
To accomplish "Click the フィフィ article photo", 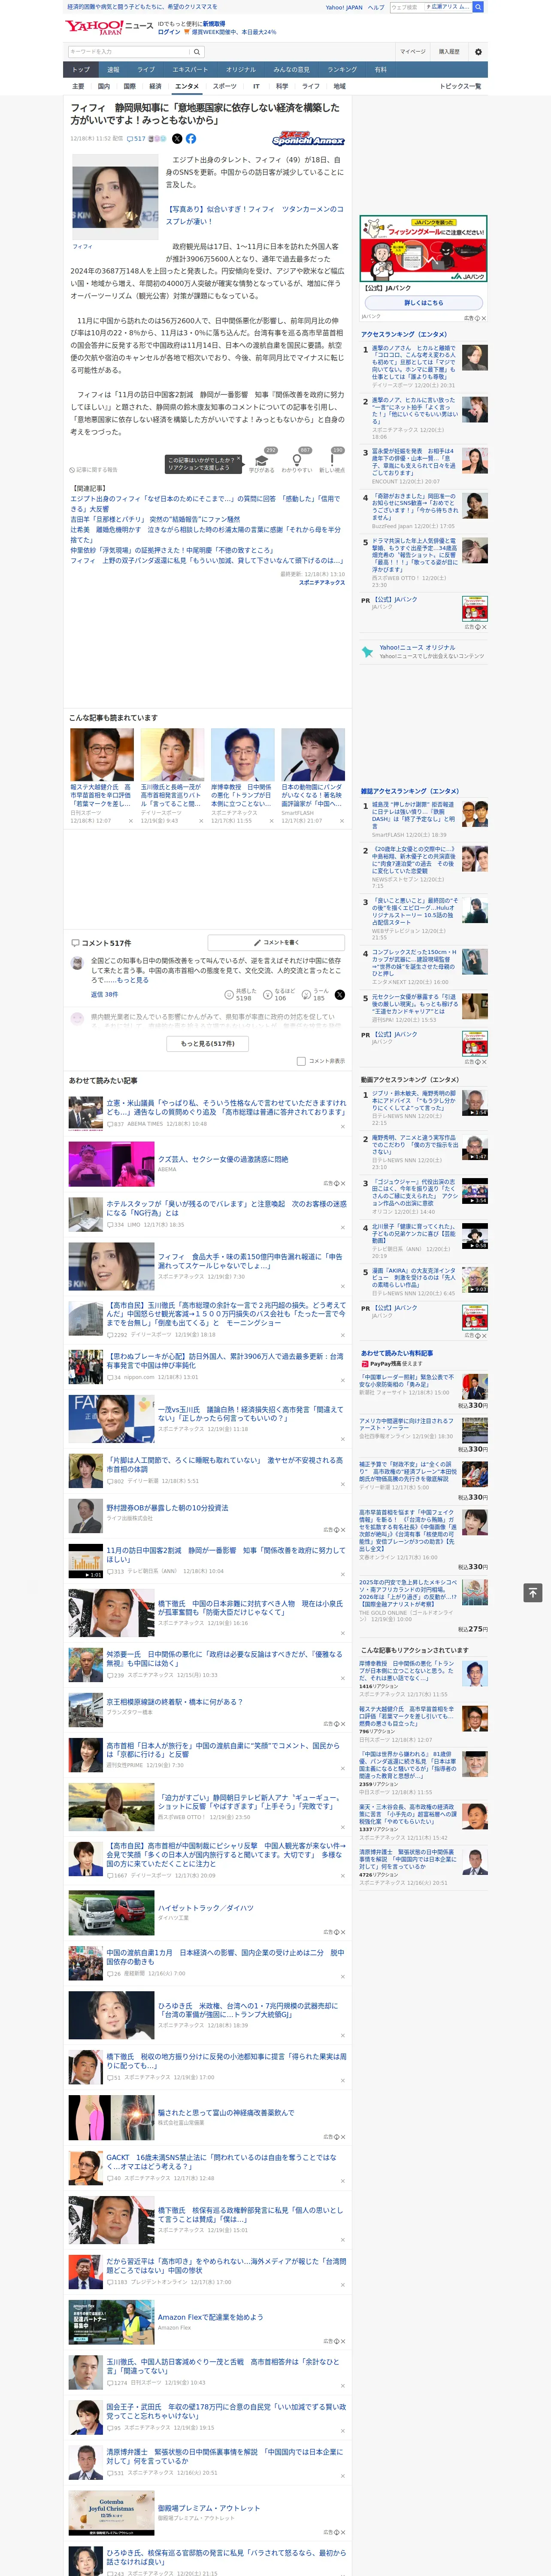I will 115,197.
